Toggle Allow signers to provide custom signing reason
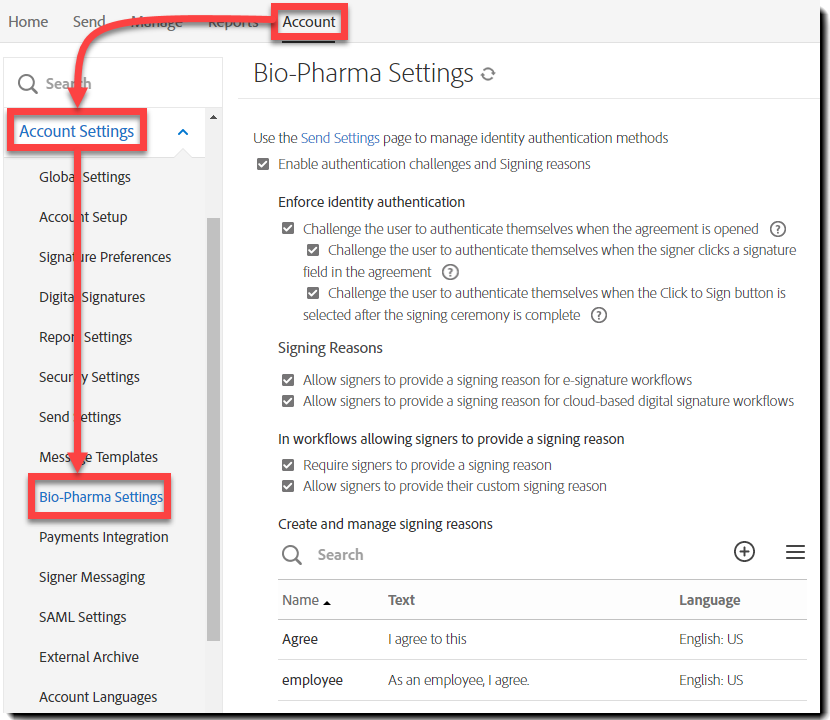The height and width of the screenshot is (720, 830). coord(288,486)
